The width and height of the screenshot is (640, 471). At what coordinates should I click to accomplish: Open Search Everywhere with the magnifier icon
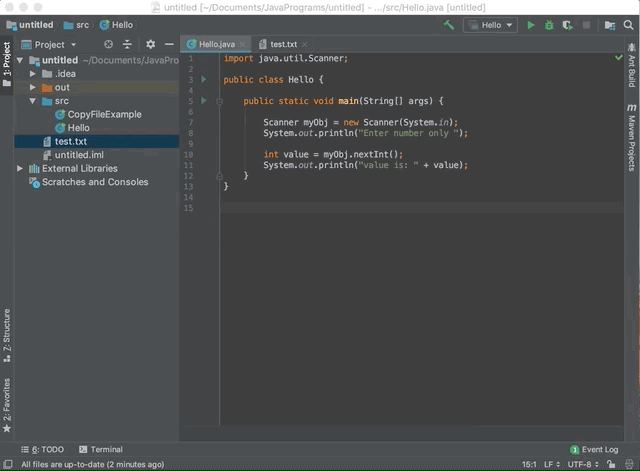click(629, 25)
